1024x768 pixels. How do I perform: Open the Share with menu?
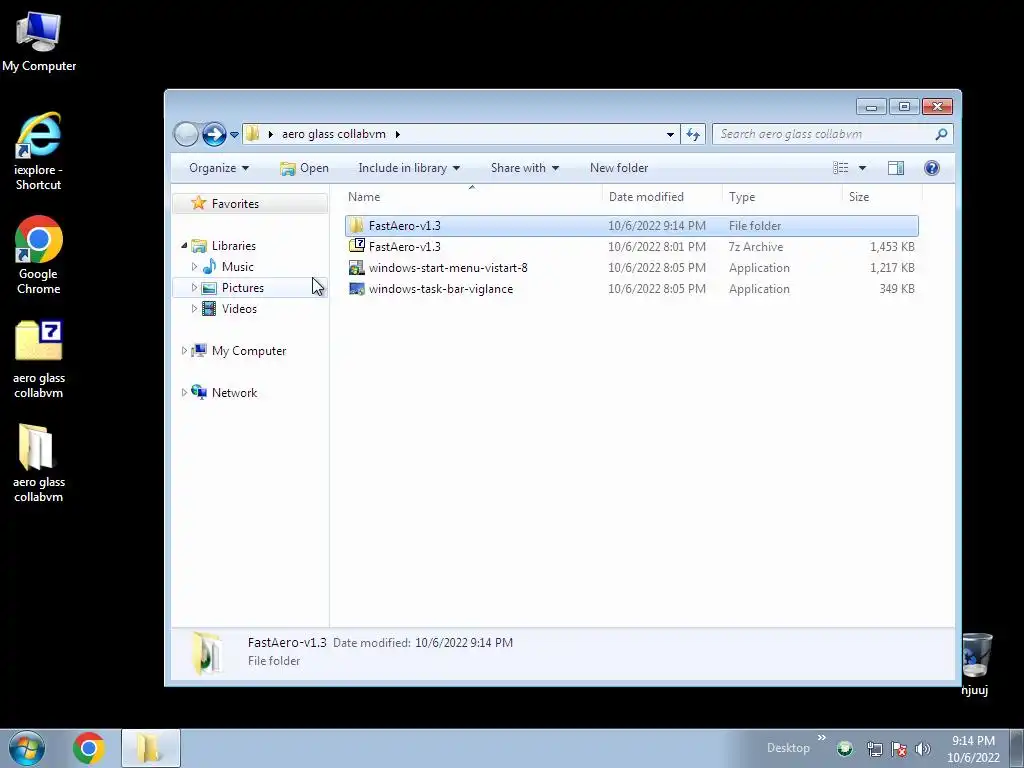(525, 168)
